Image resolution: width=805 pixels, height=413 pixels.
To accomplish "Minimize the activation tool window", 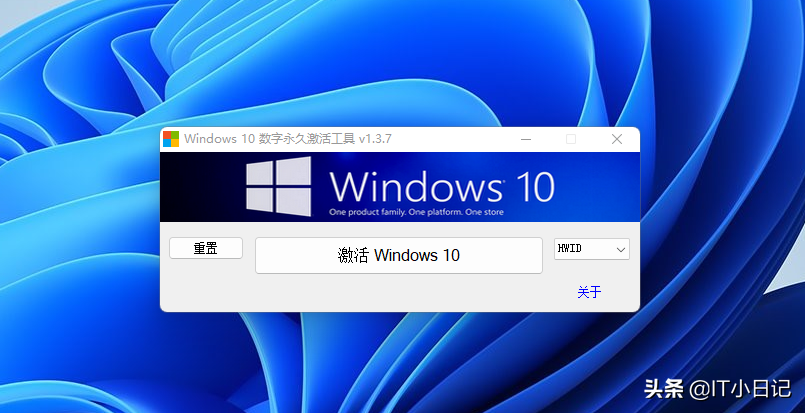I will click(526, 139).
